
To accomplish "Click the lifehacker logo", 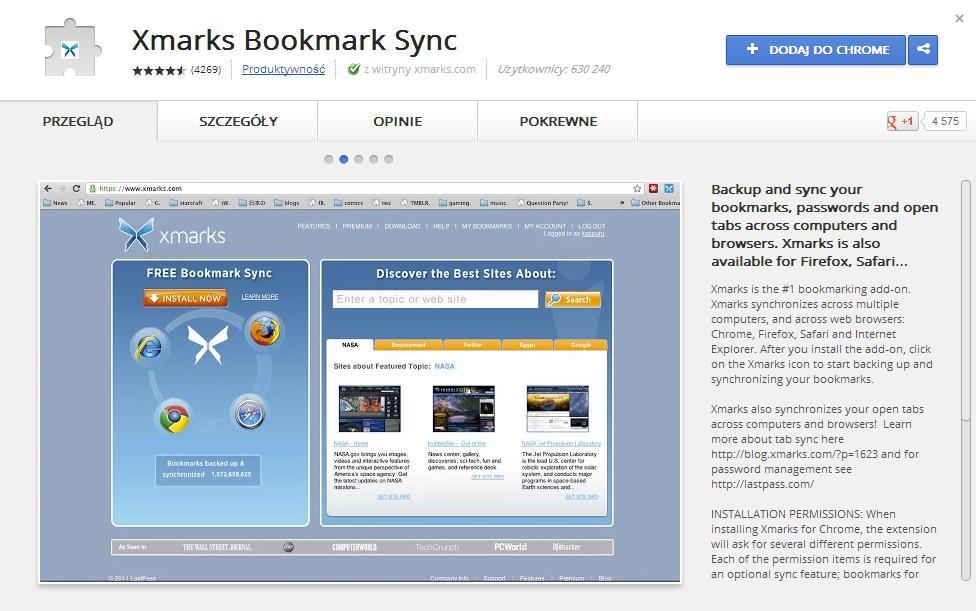I will [x=566, y=547].
